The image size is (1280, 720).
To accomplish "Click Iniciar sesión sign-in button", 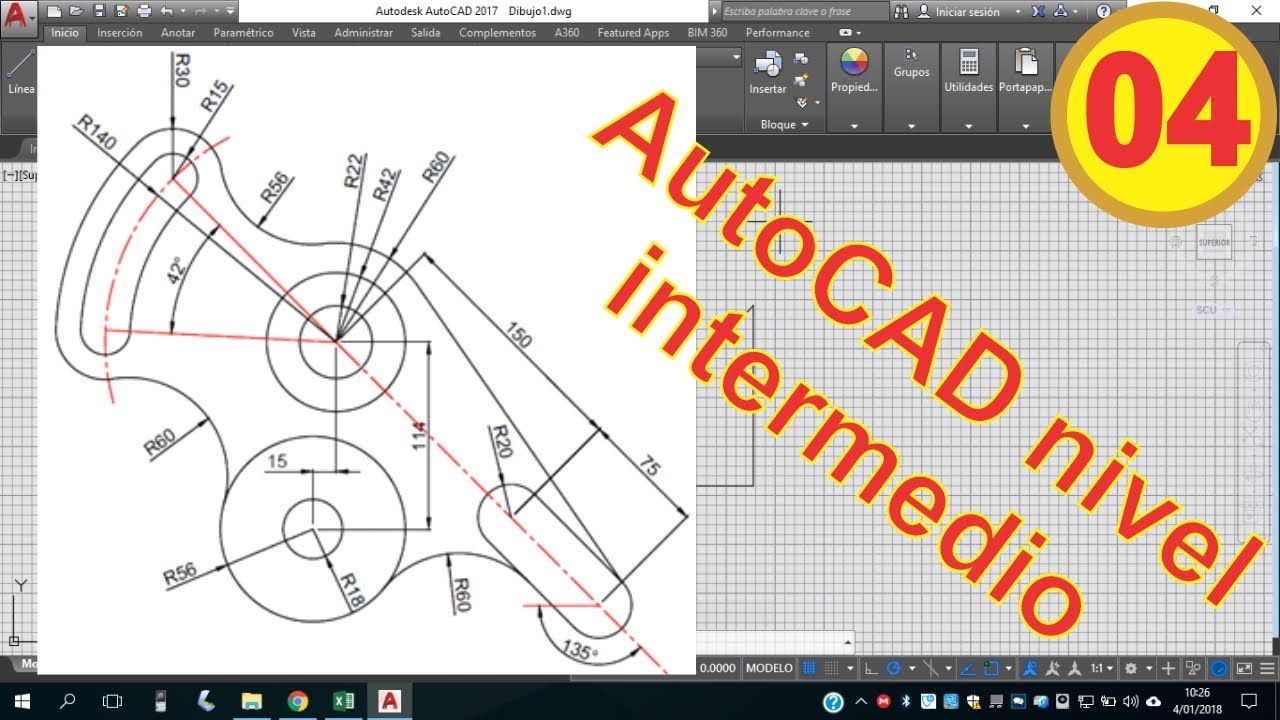I will [966, 12].
